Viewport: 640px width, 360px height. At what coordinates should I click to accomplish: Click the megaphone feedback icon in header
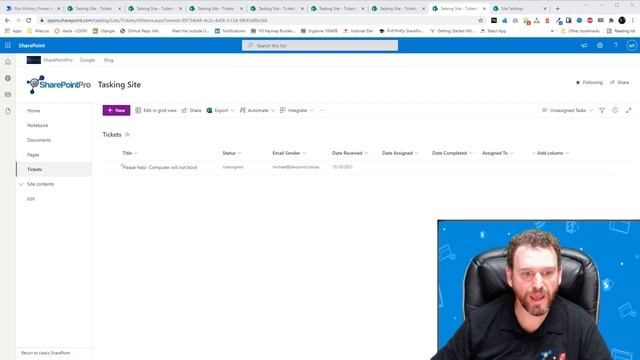click(x=584, y=45)
